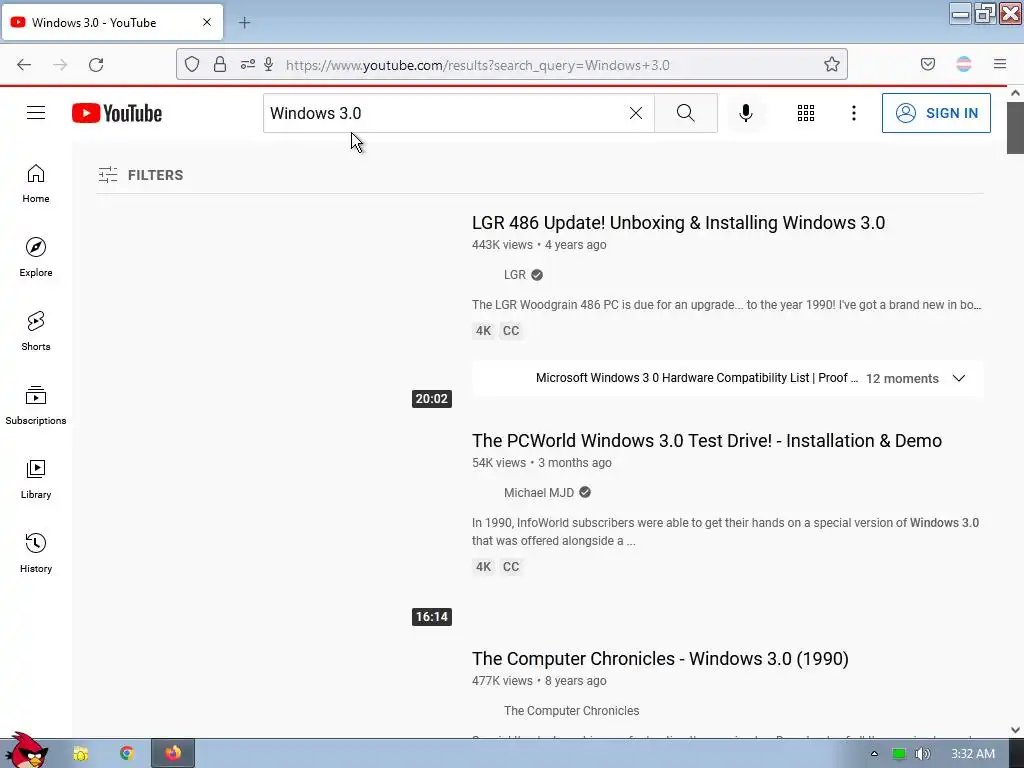Open The Computer Chronicles Windows 3.0 video

point(660,659)
